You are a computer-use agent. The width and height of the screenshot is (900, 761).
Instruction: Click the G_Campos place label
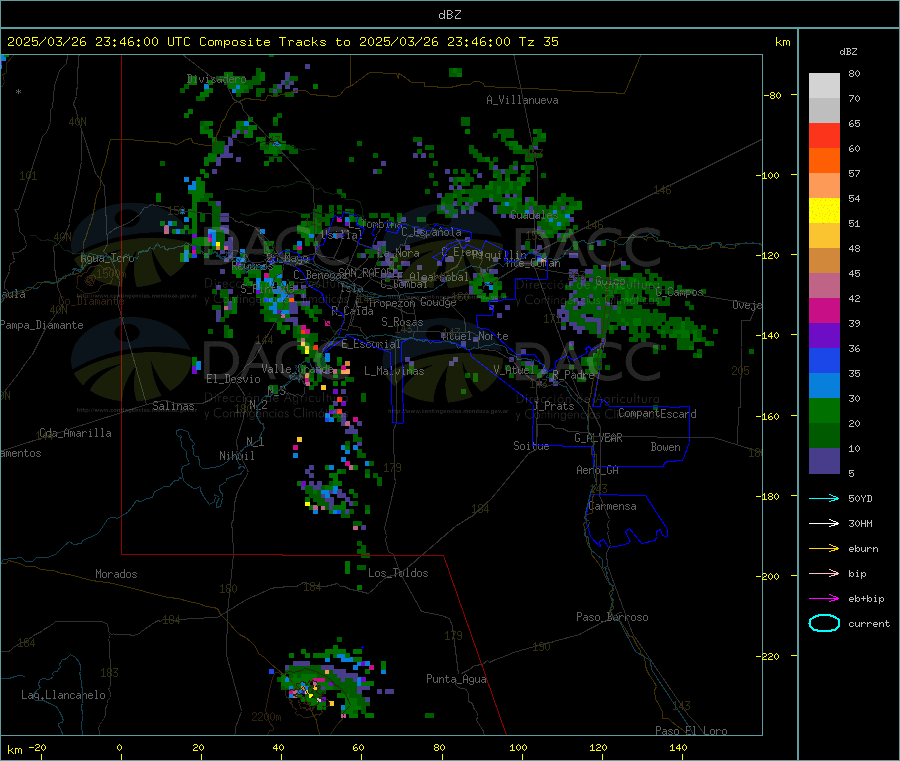click(679, 292)
